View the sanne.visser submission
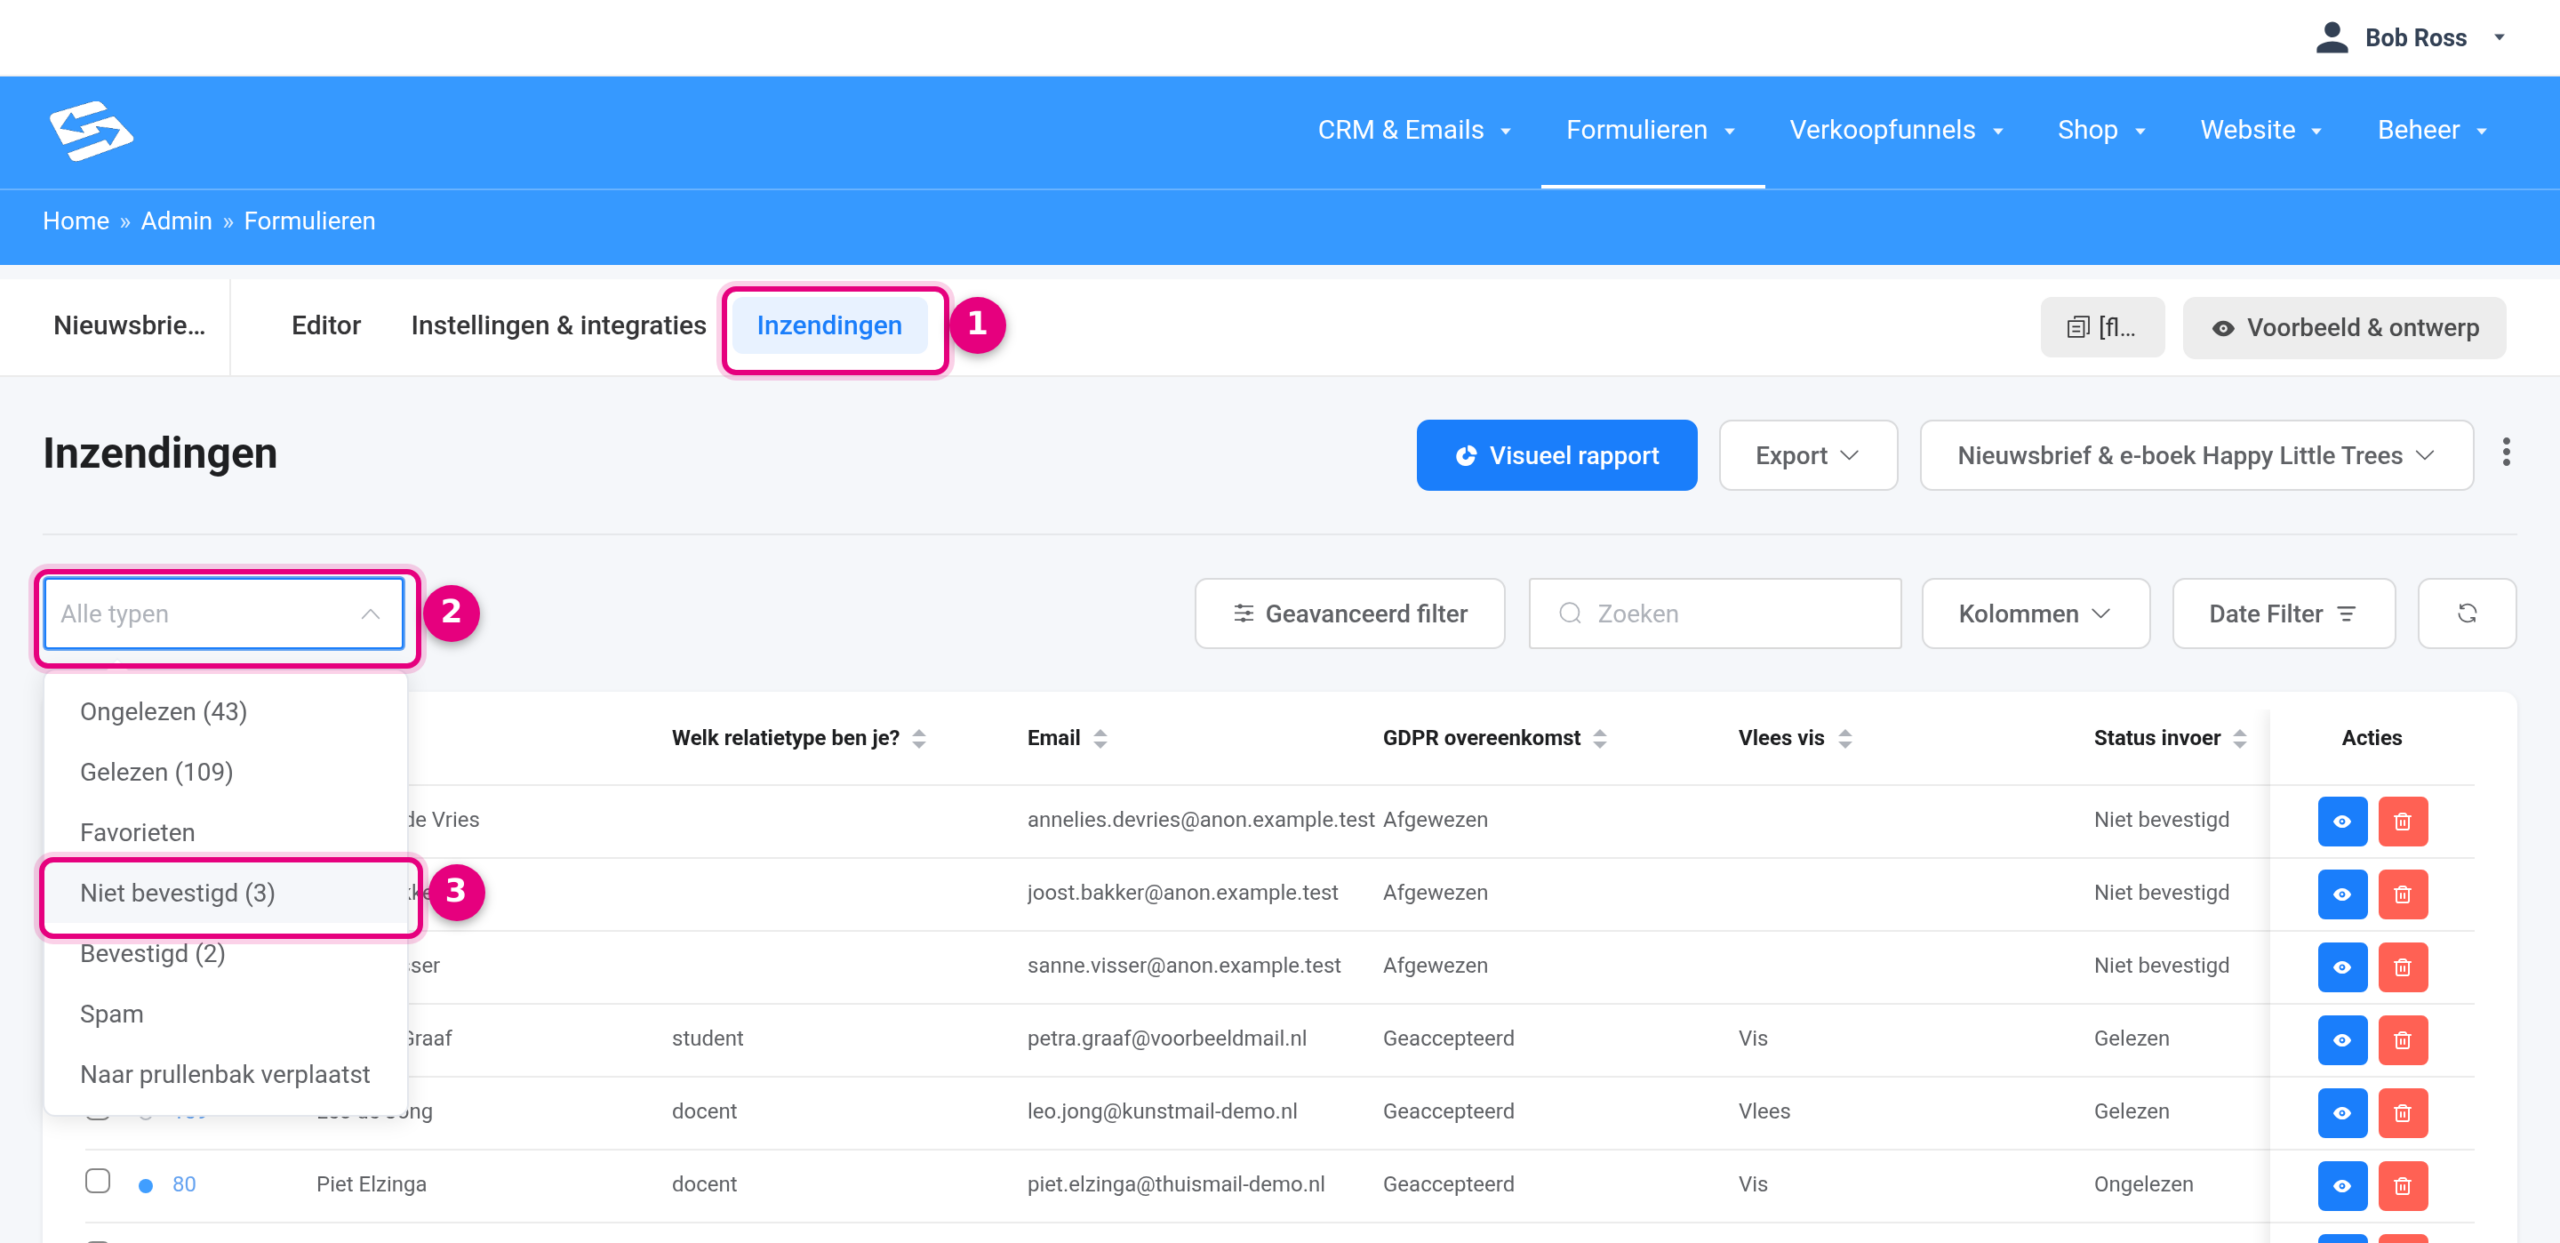Image resolution: width=2560 pixels, height=1243 pixels. [x=2342, y=967]
